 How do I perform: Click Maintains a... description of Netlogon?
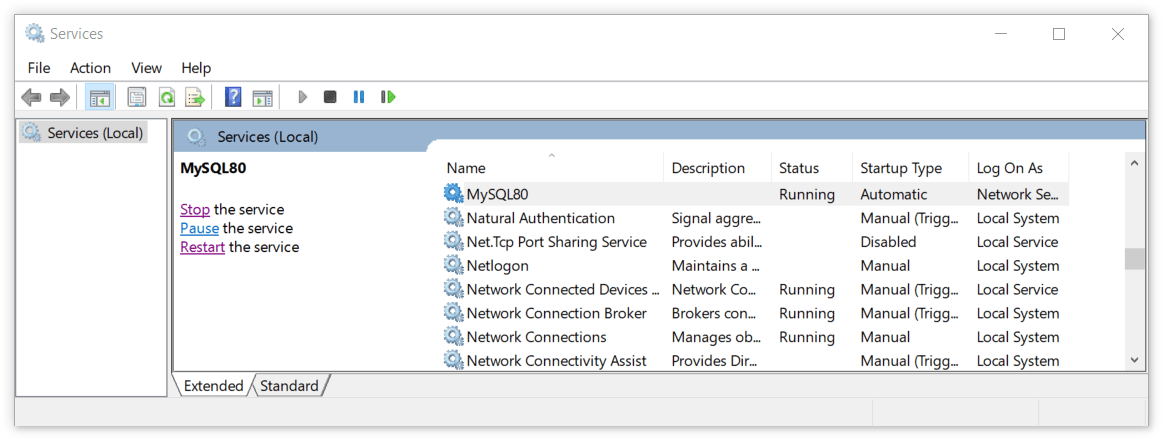click(716, 266)
